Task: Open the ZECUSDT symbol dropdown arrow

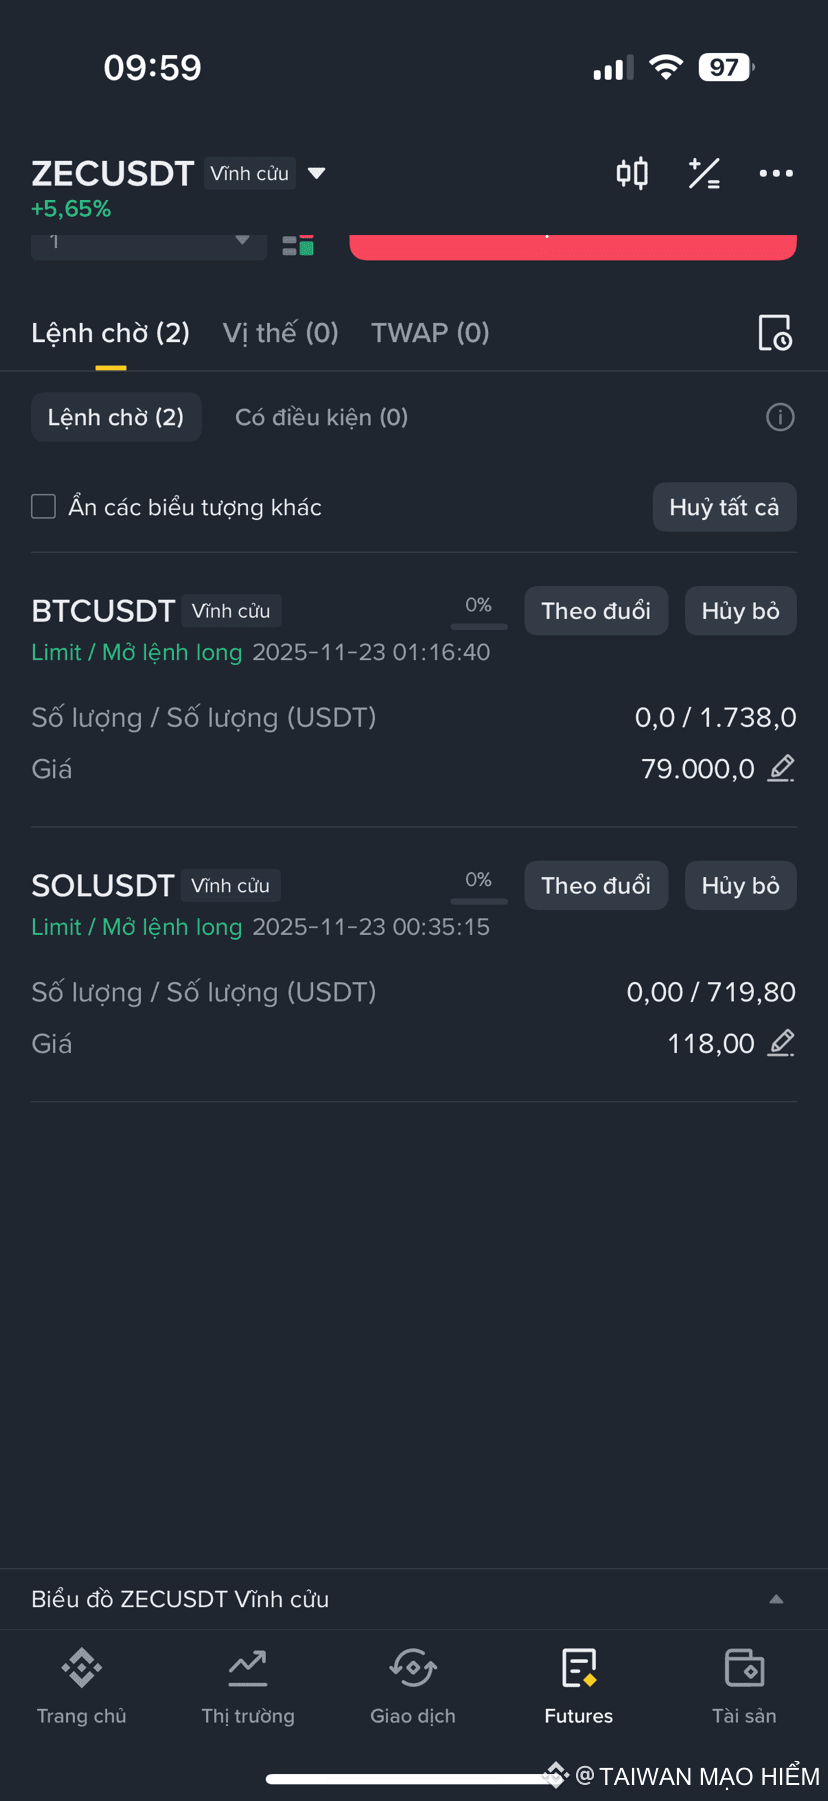Action: tap(317, 173)
